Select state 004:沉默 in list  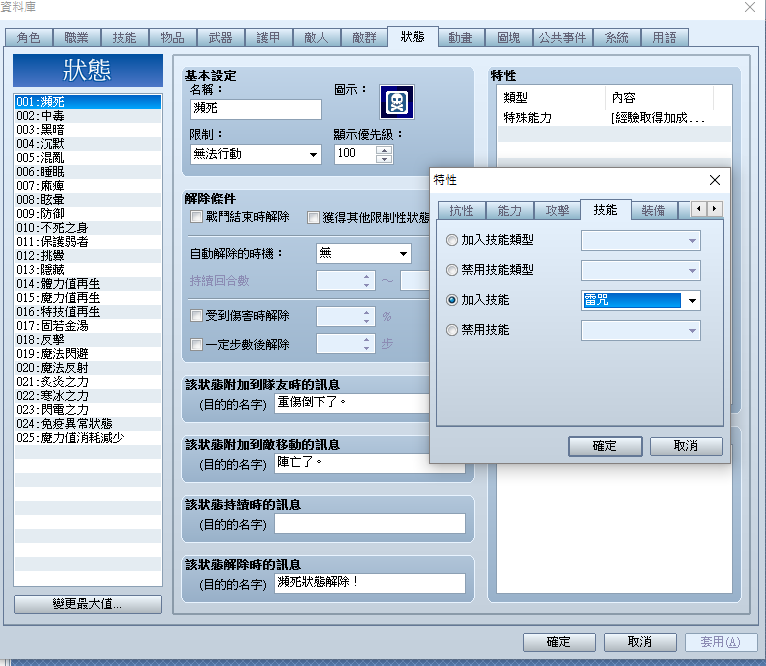[88, 144]
